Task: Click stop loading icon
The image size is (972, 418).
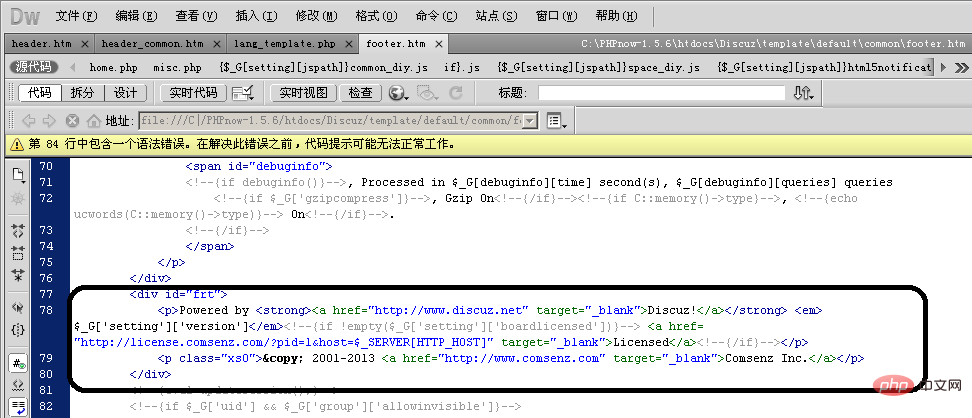Action: click(73, 120)
